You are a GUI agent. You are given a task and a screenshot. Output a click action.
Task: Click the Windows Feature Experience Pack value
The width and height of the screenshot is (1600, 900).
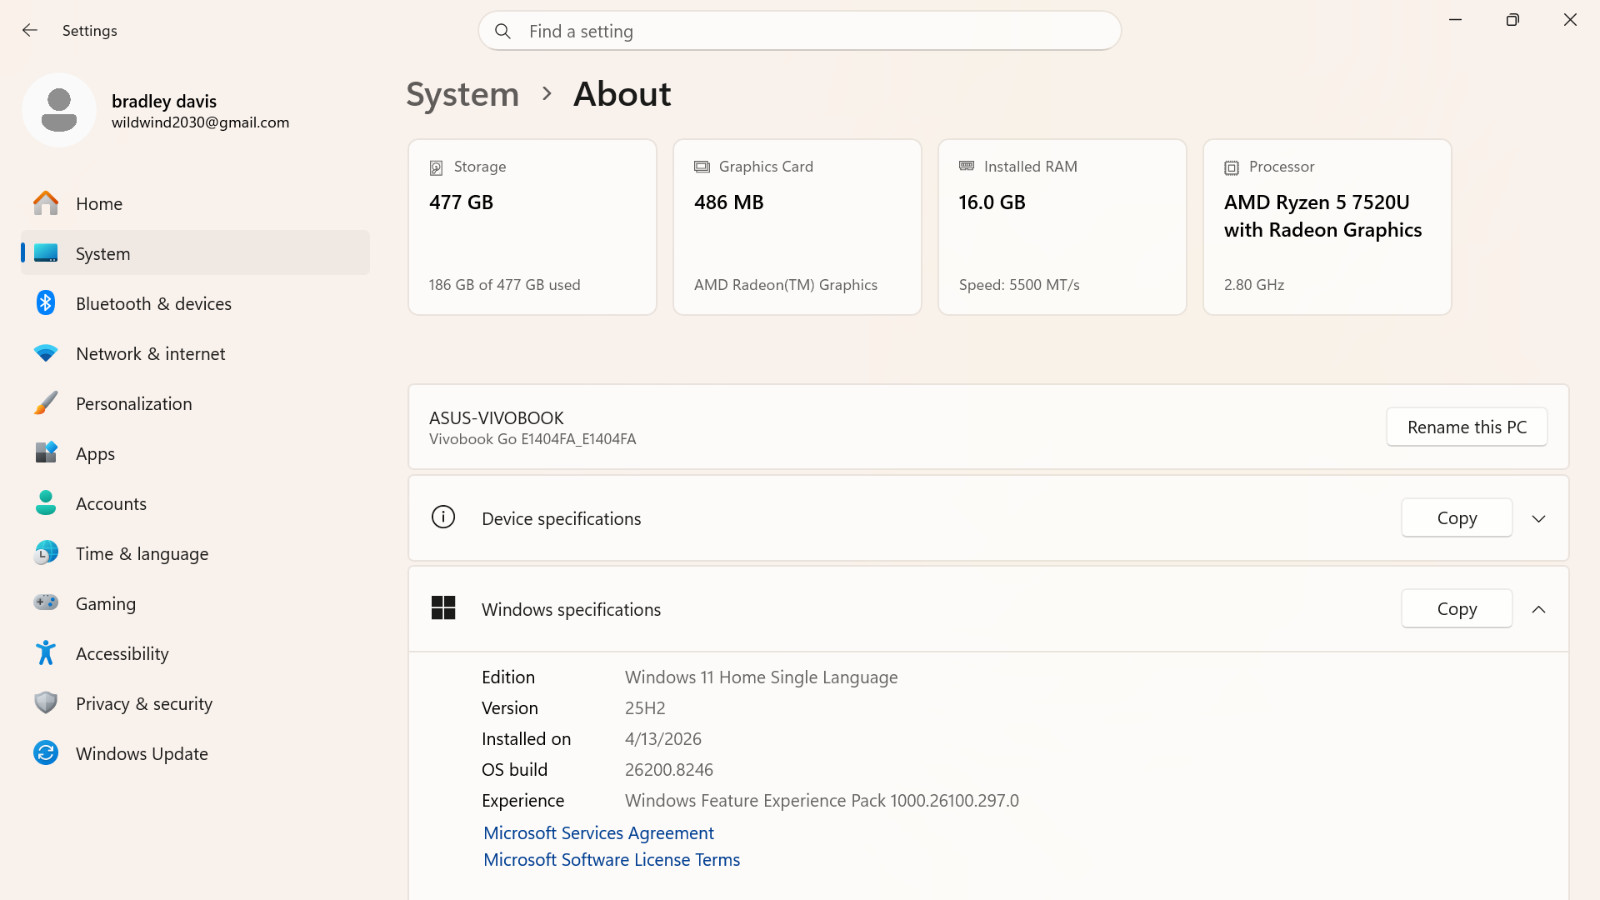click(x=822, y=801)
